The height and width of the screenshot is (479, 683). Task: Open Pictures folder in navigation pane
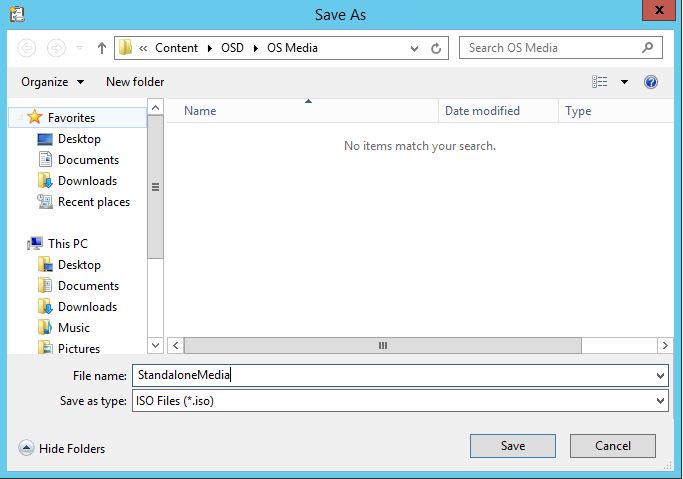[78, 349]
